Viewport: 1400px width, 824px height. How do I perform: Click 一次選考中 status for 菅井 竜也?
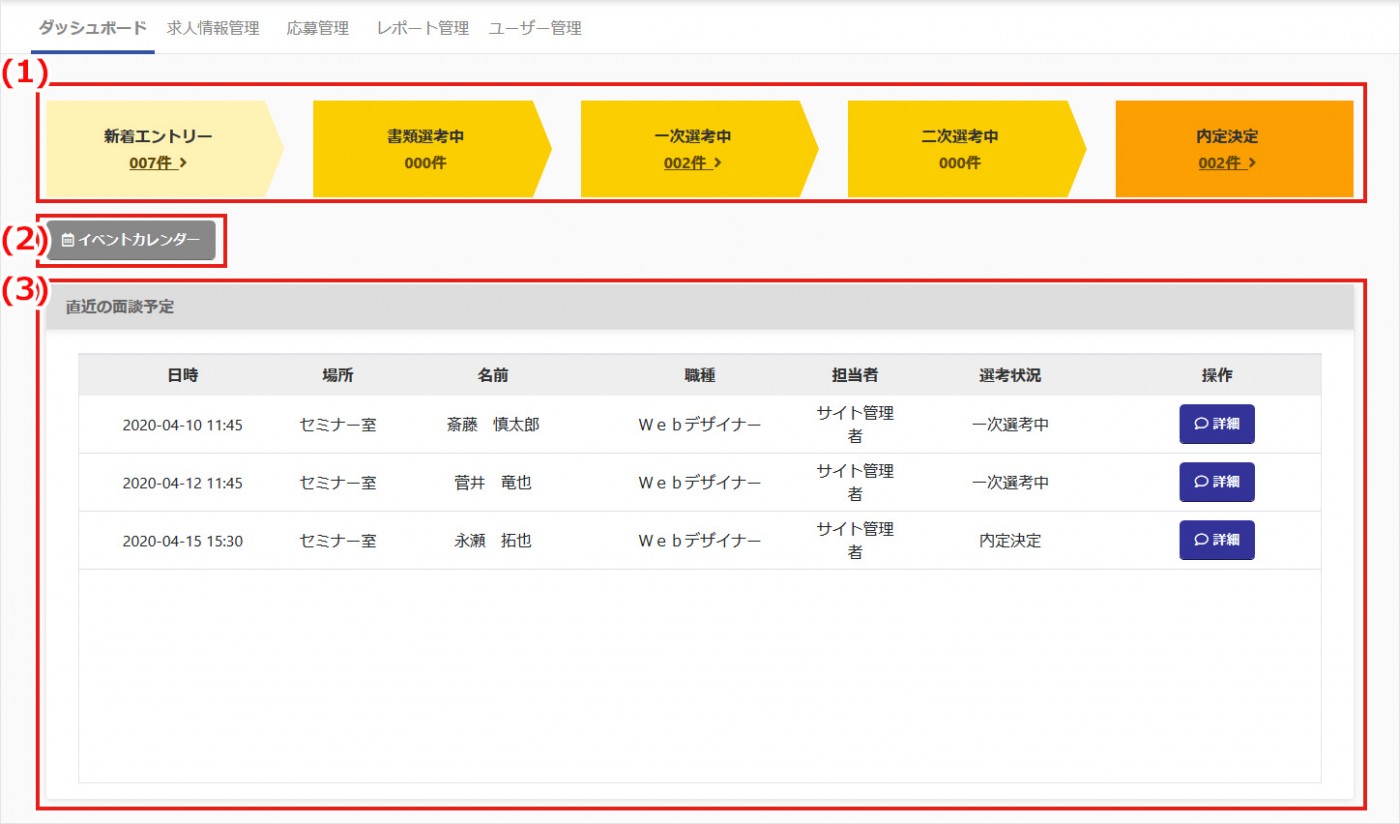coord(1010,483)
